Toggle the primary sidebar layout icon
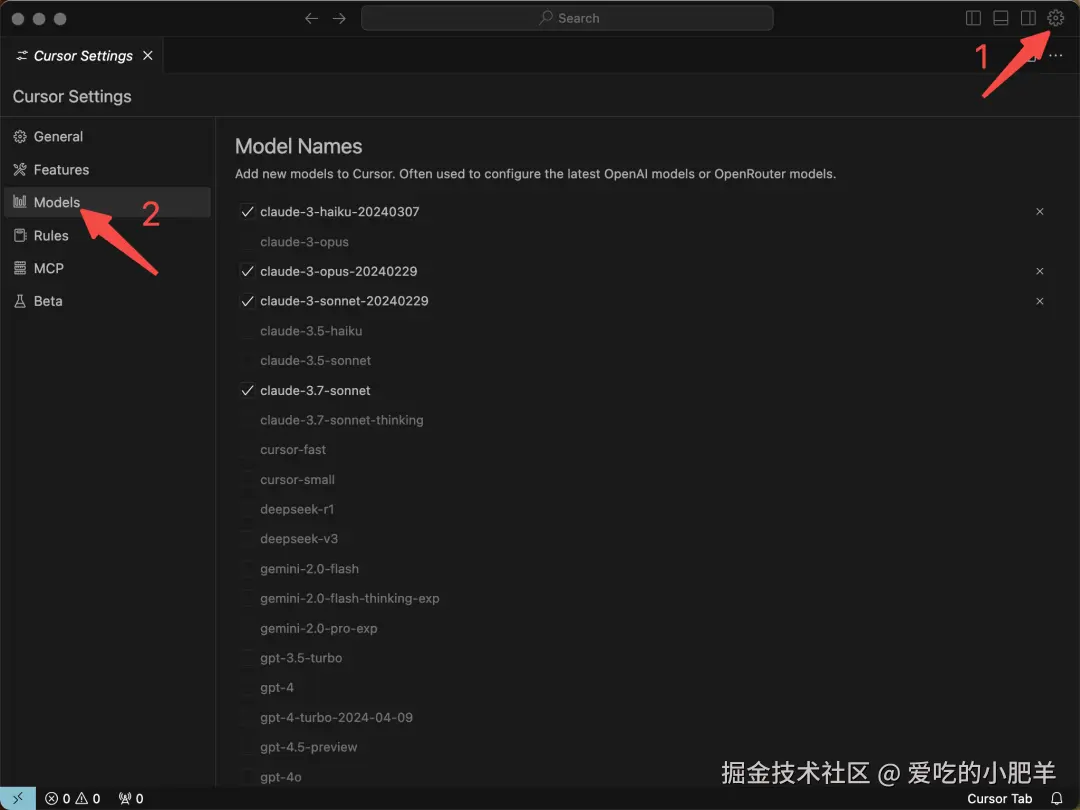1080x810 pixels. (973, 18)
